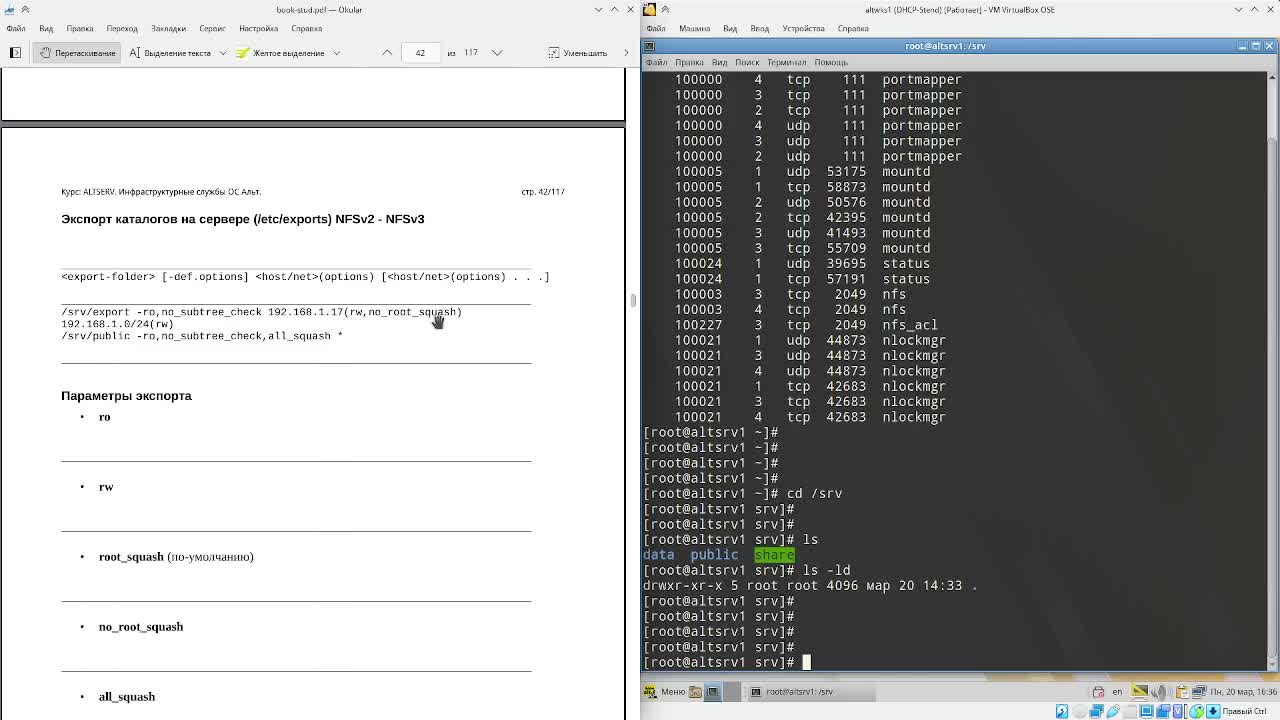Open Okular Переход menu

coord(122,28)
